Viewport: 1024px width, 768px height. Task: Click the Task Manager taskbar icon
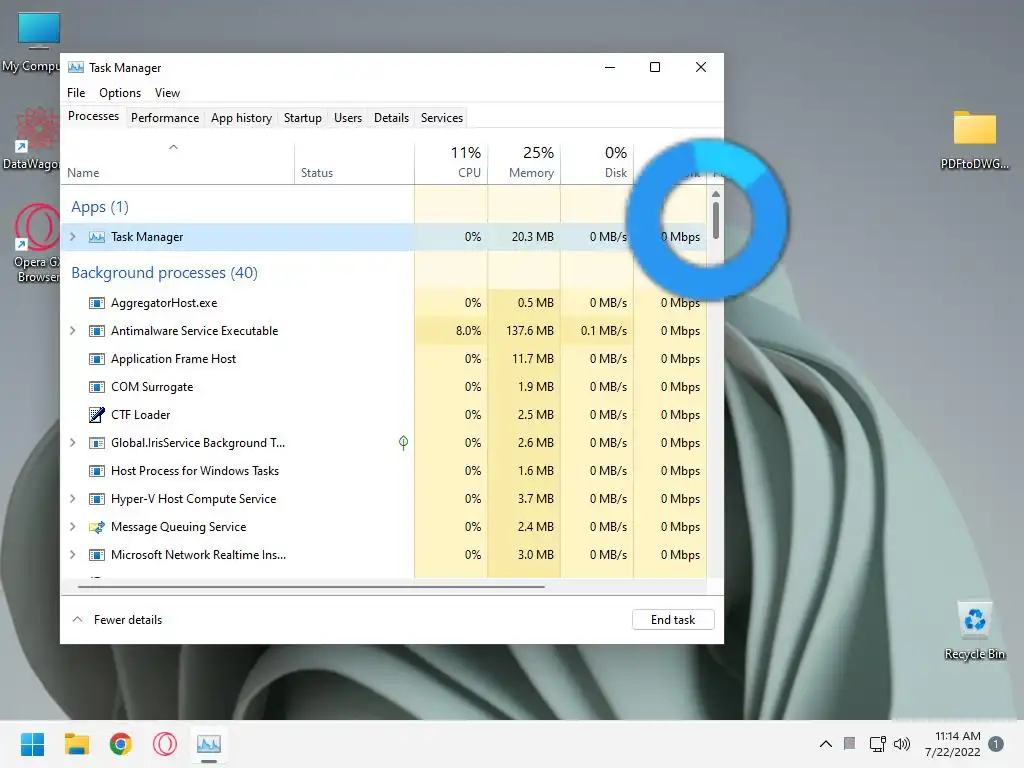click(x=209, y=744)
